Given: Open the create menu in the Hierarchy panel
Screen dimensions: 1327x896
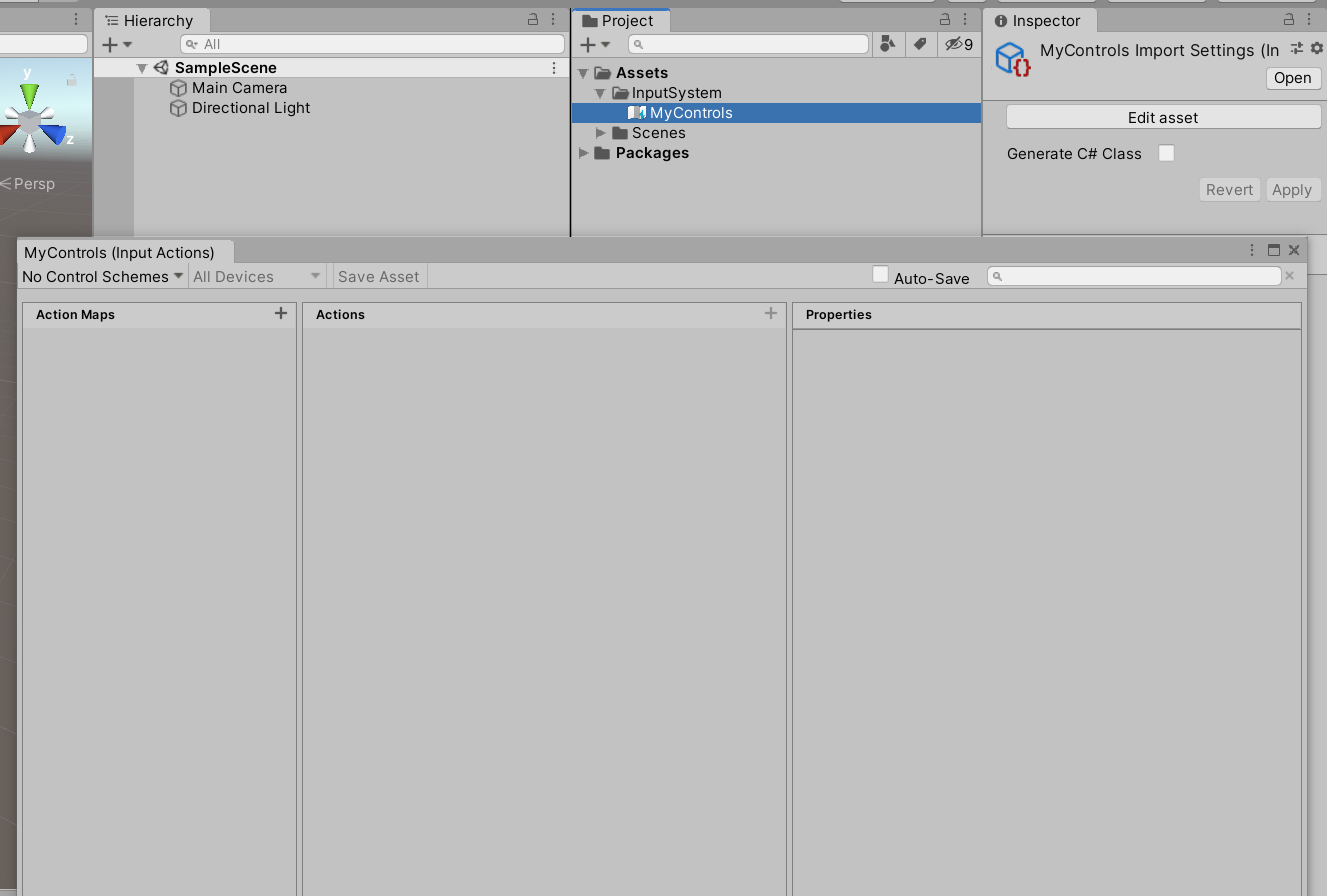Looking at the screenshot, I should pyautogui.click(x=113, y=44).
